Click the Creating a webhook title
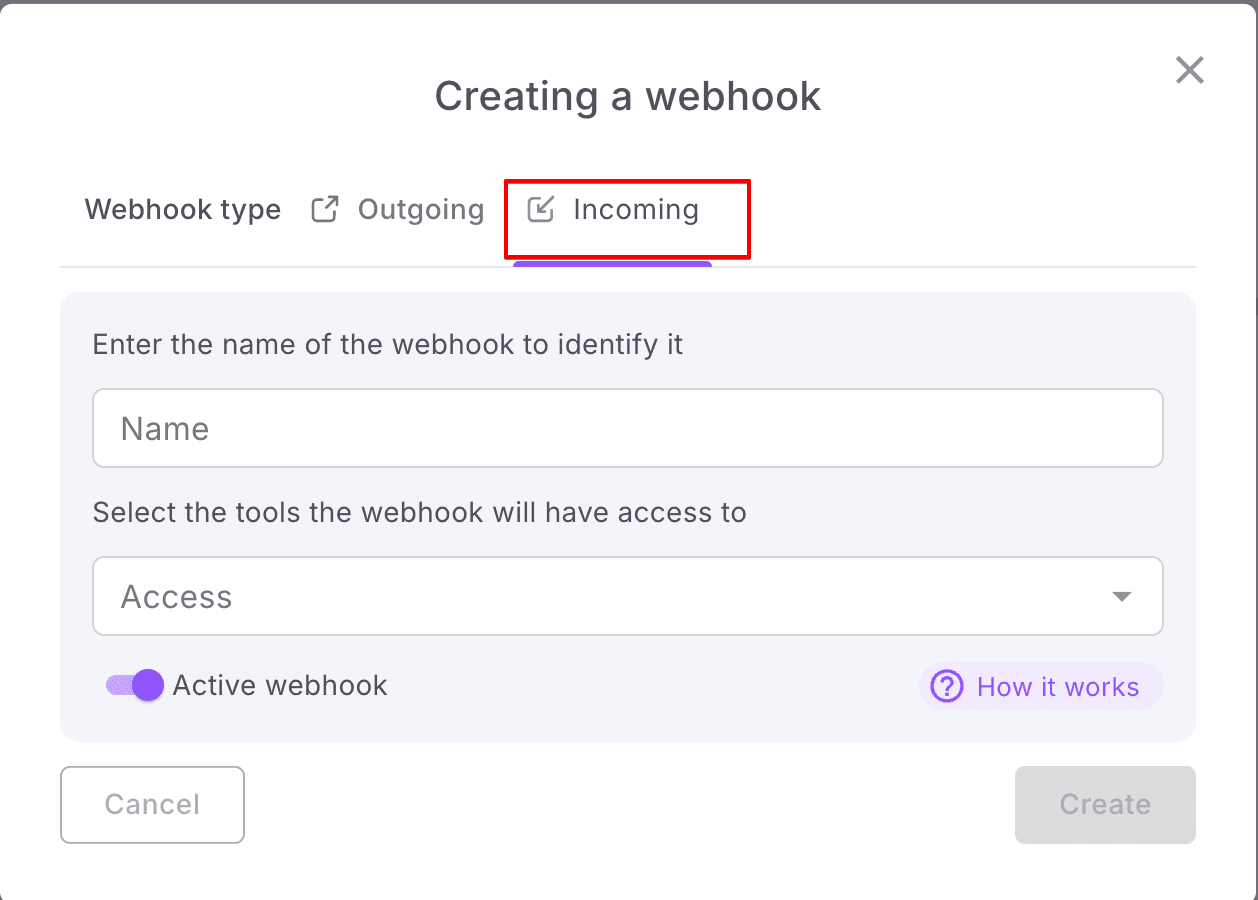The height and width of the screenshot is (900, 1258). [x=627, y=96]
